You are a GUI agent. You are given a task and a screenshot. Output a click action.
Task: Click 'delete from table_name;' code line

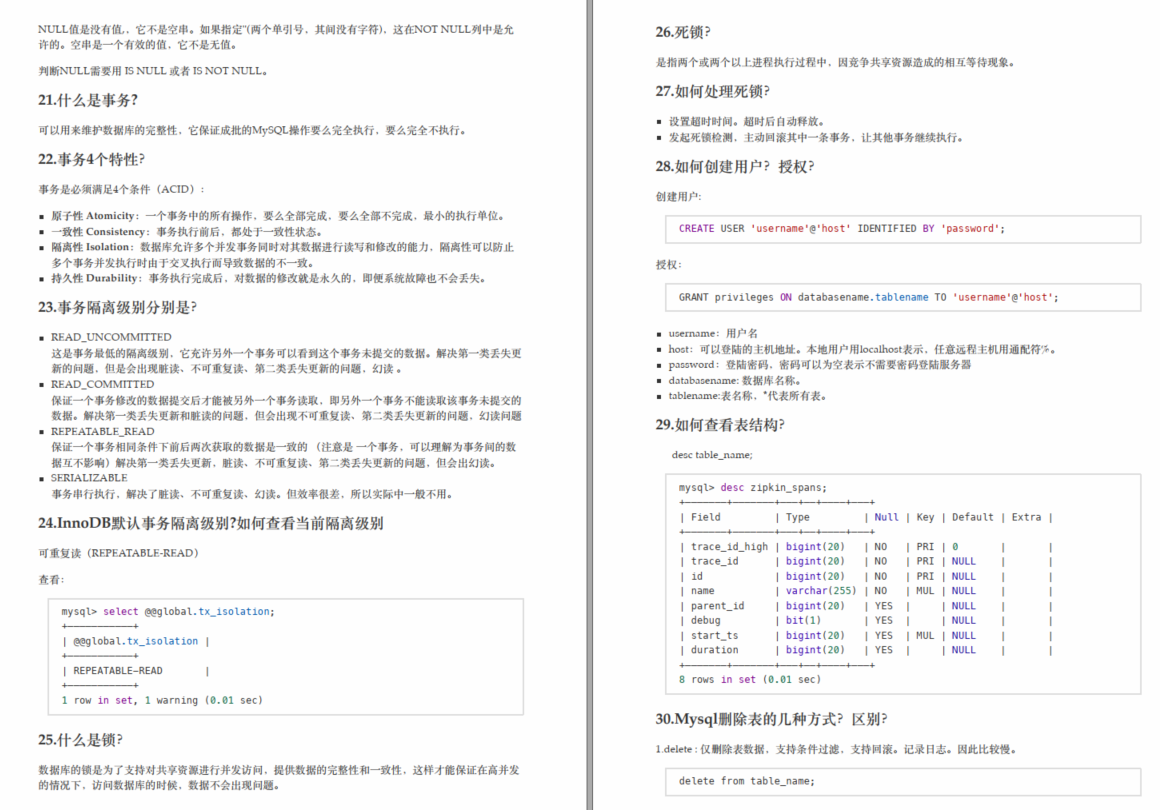click(x=746, y=781)
